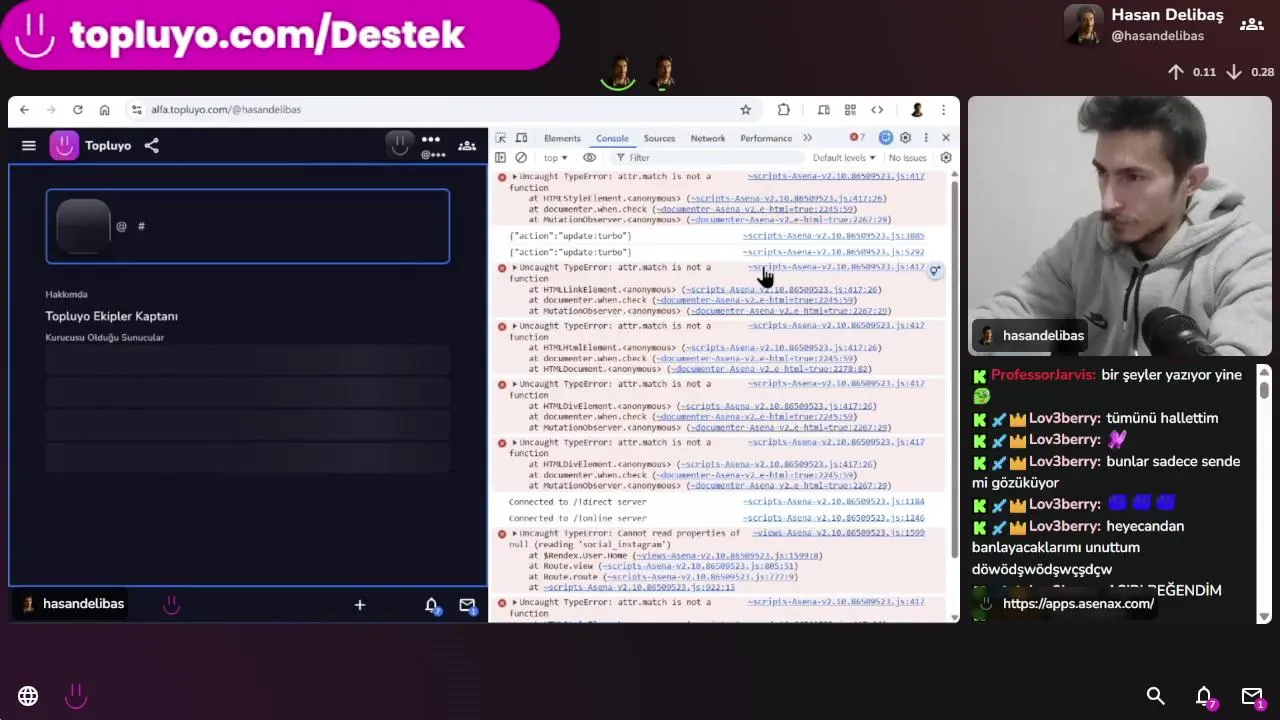Reload the browser page
The width and height of the screenshot is (1280, 720).
tap(77, 110)
